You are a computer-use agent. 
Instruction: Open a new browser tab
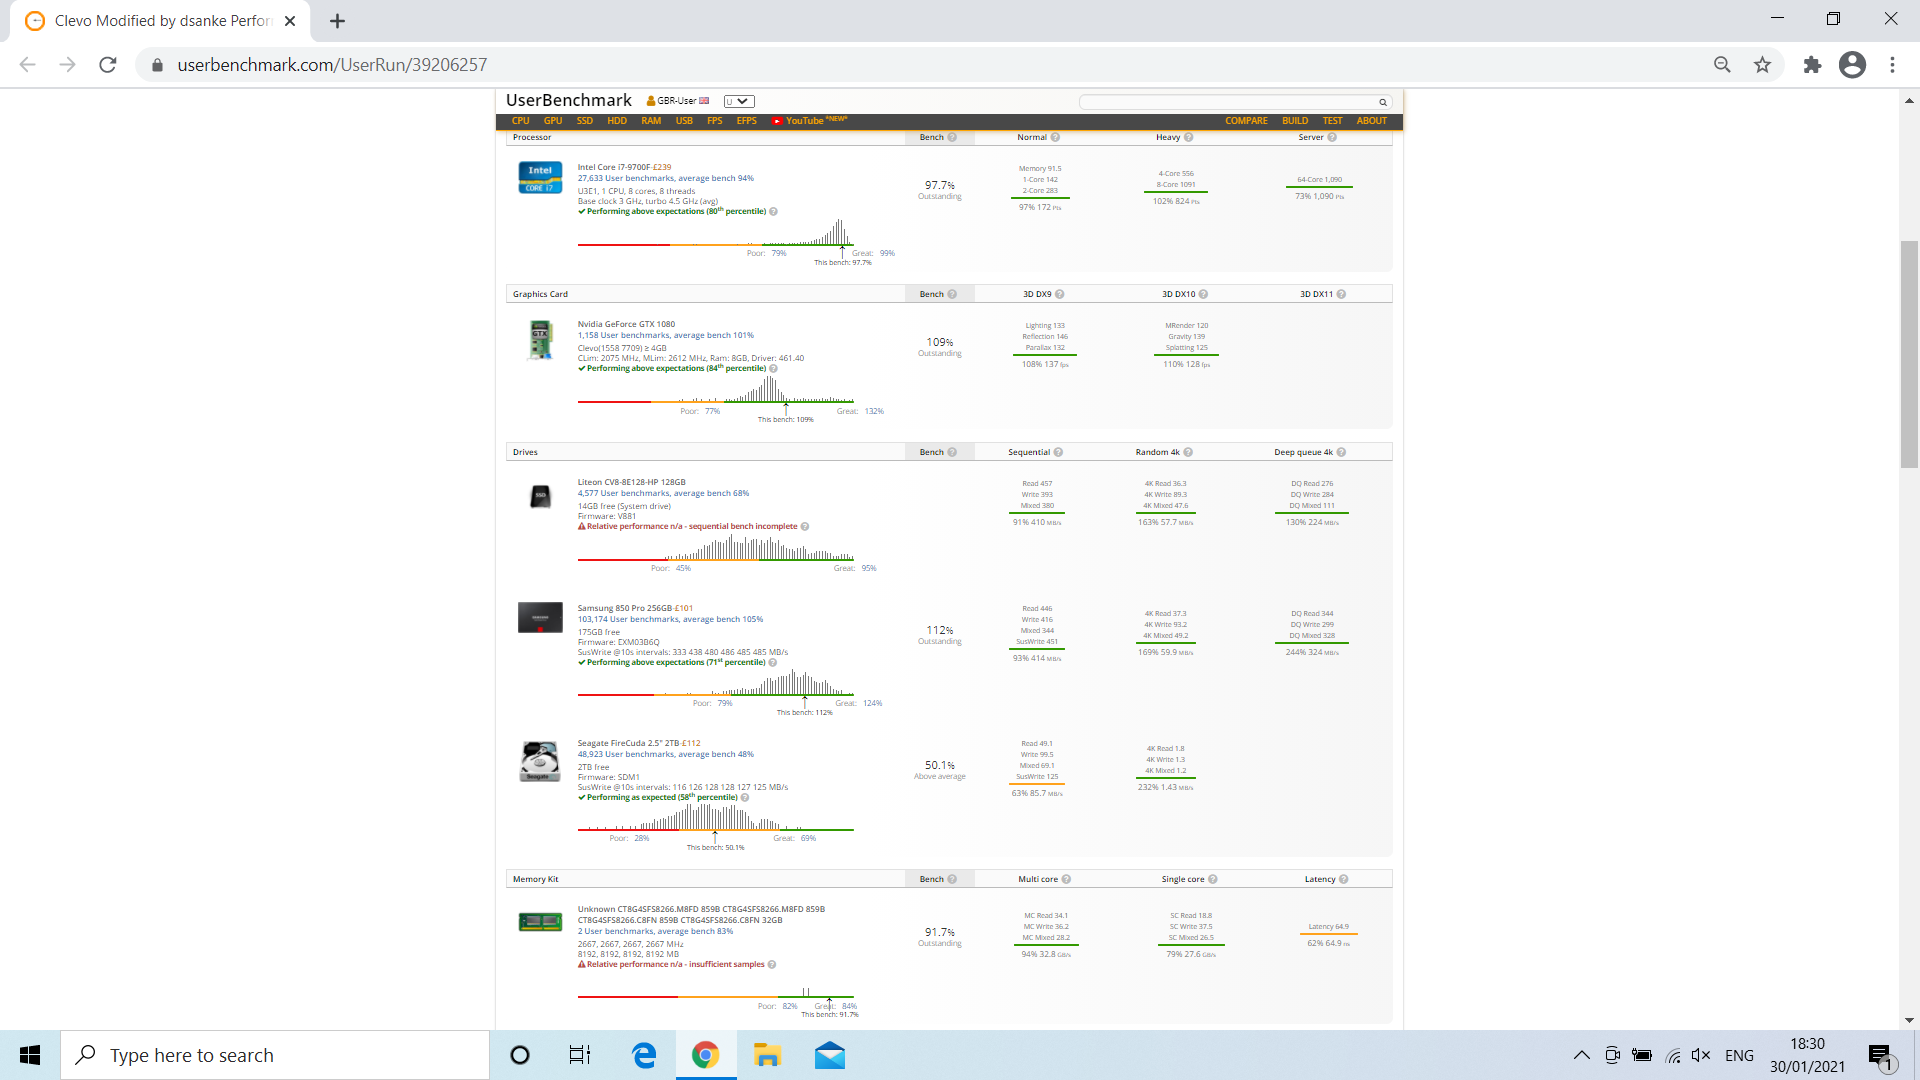pyautogui.click(x=337, y=21)
